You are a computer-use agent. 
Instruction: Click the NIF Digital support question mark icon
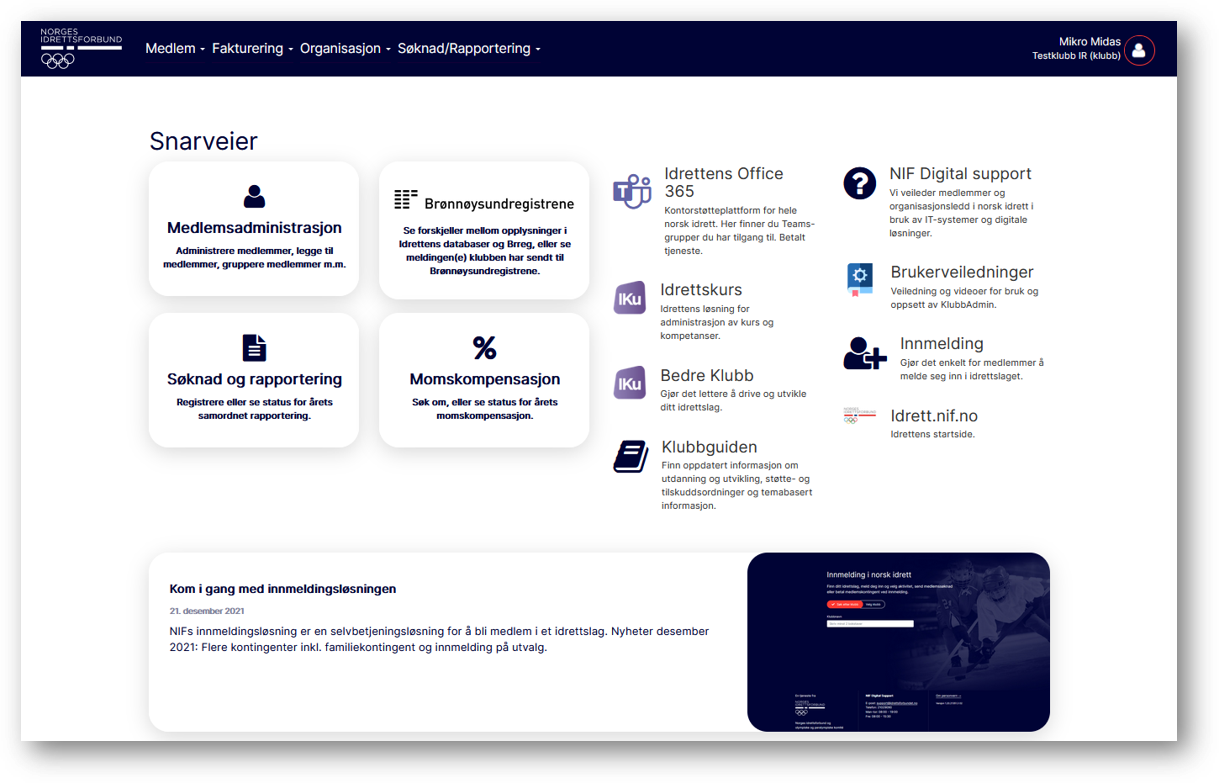[x=860, y=183]
